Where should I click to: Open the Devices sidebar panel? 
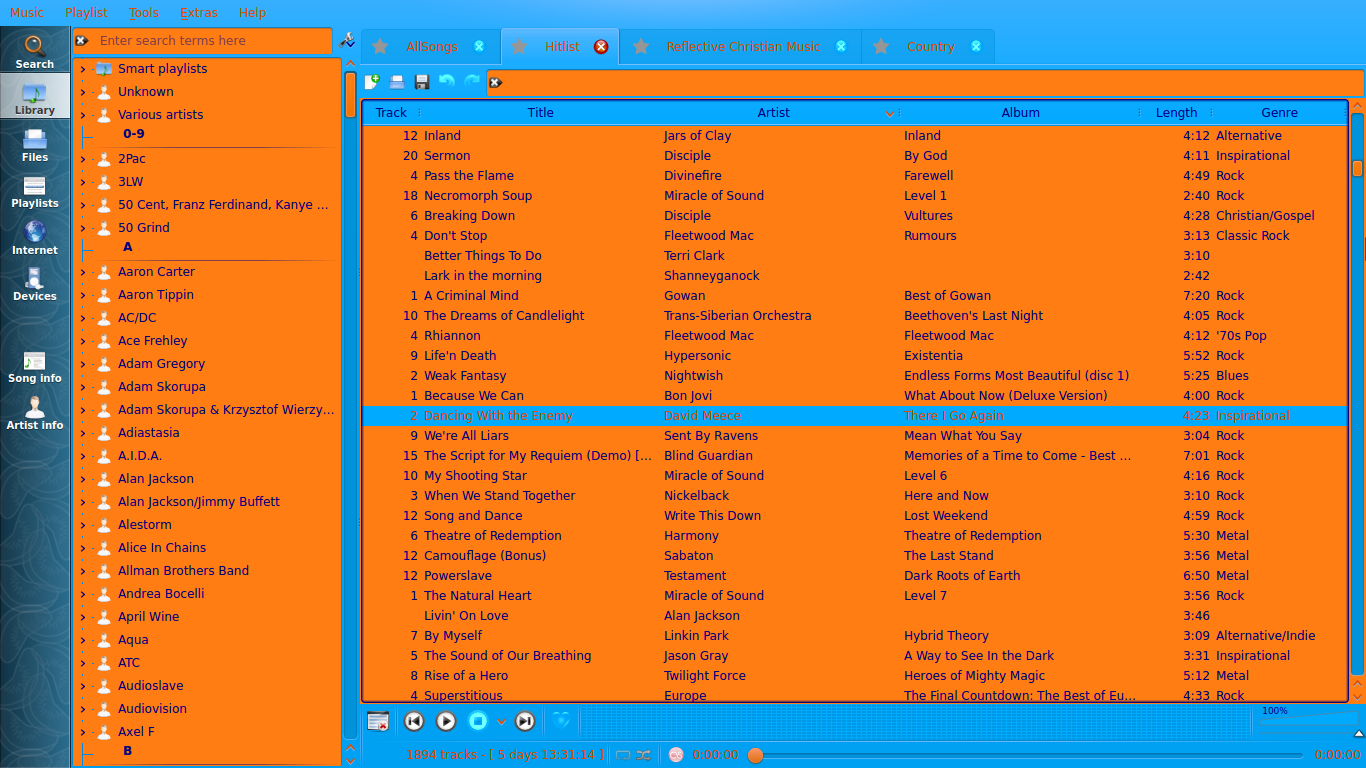coord(35,284)
